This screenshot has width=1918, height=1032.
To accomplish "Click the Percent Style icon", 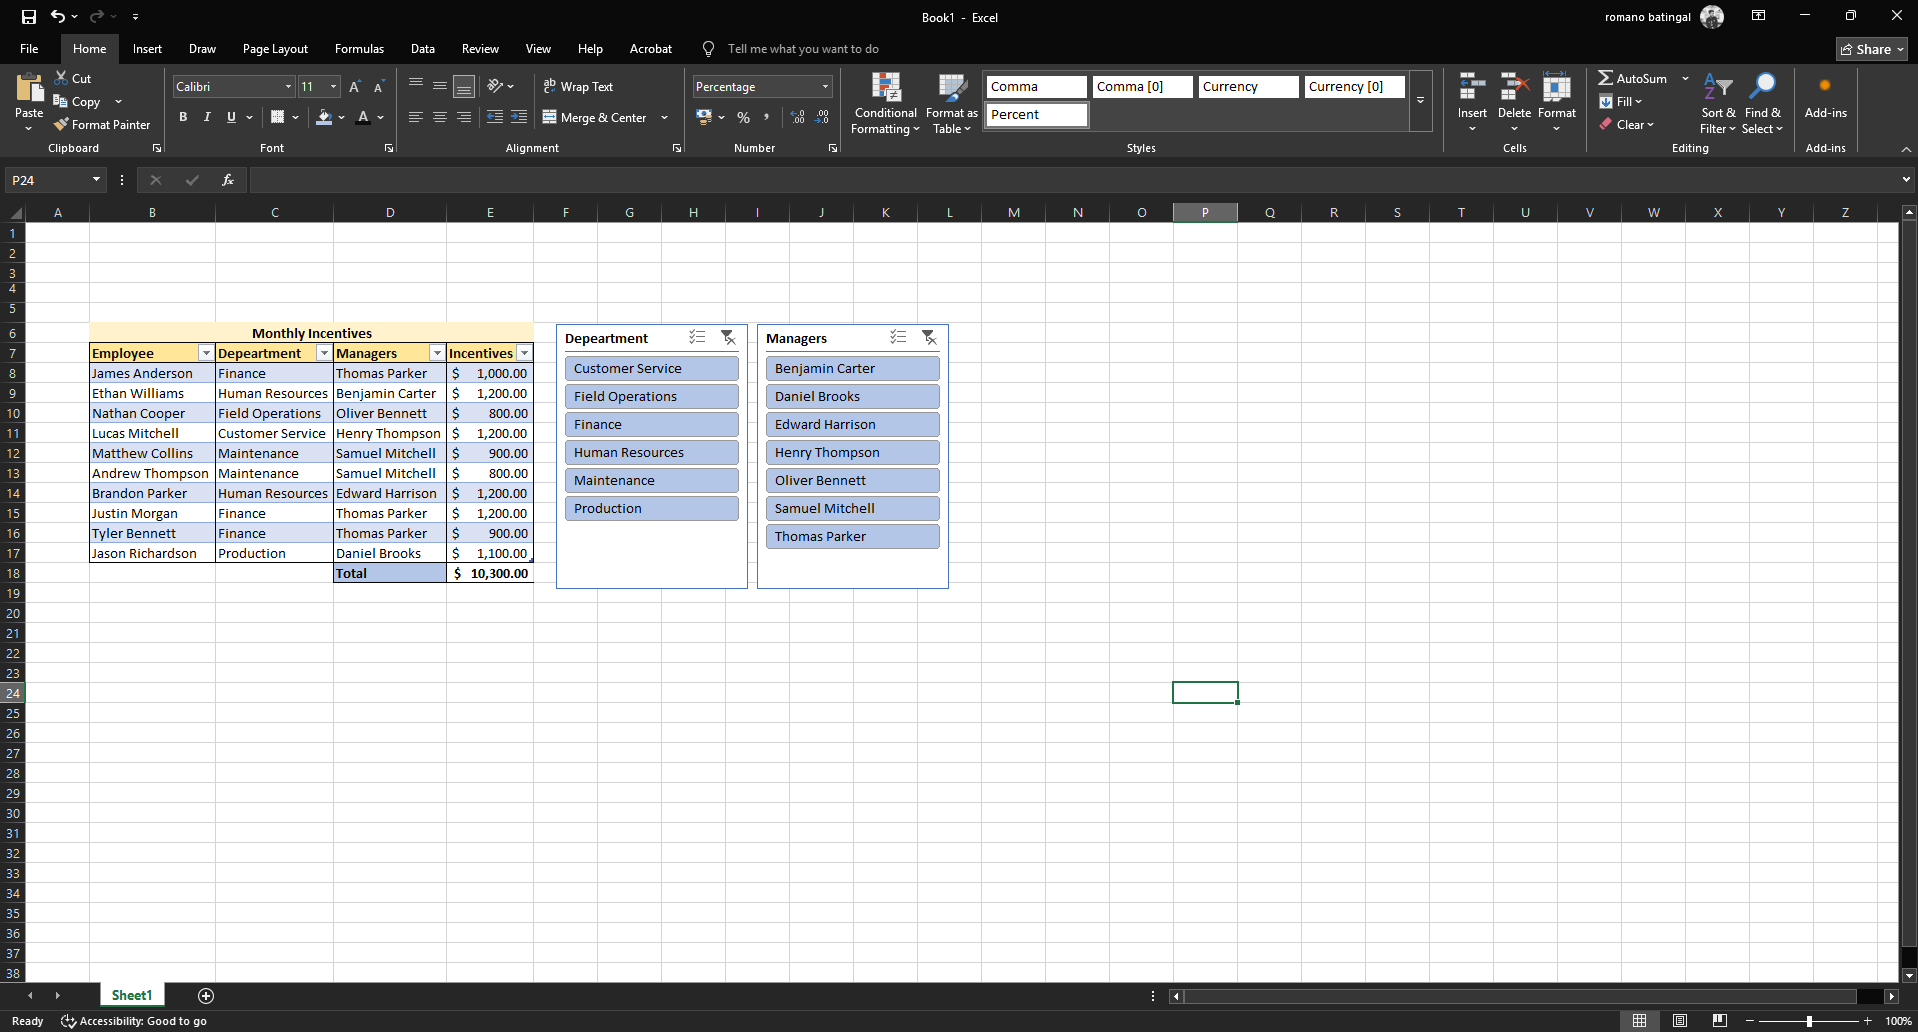I will coord(743,117).
